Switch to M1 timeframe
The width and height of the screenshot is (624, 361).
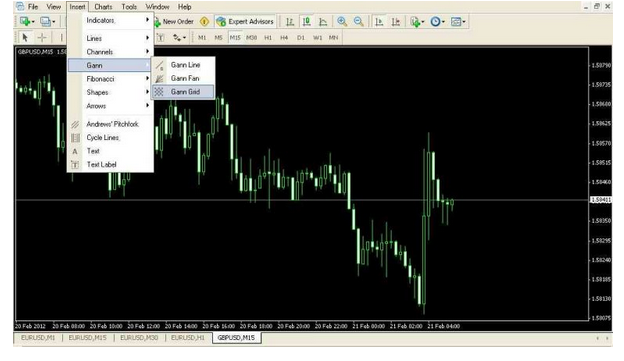point(202,37)
